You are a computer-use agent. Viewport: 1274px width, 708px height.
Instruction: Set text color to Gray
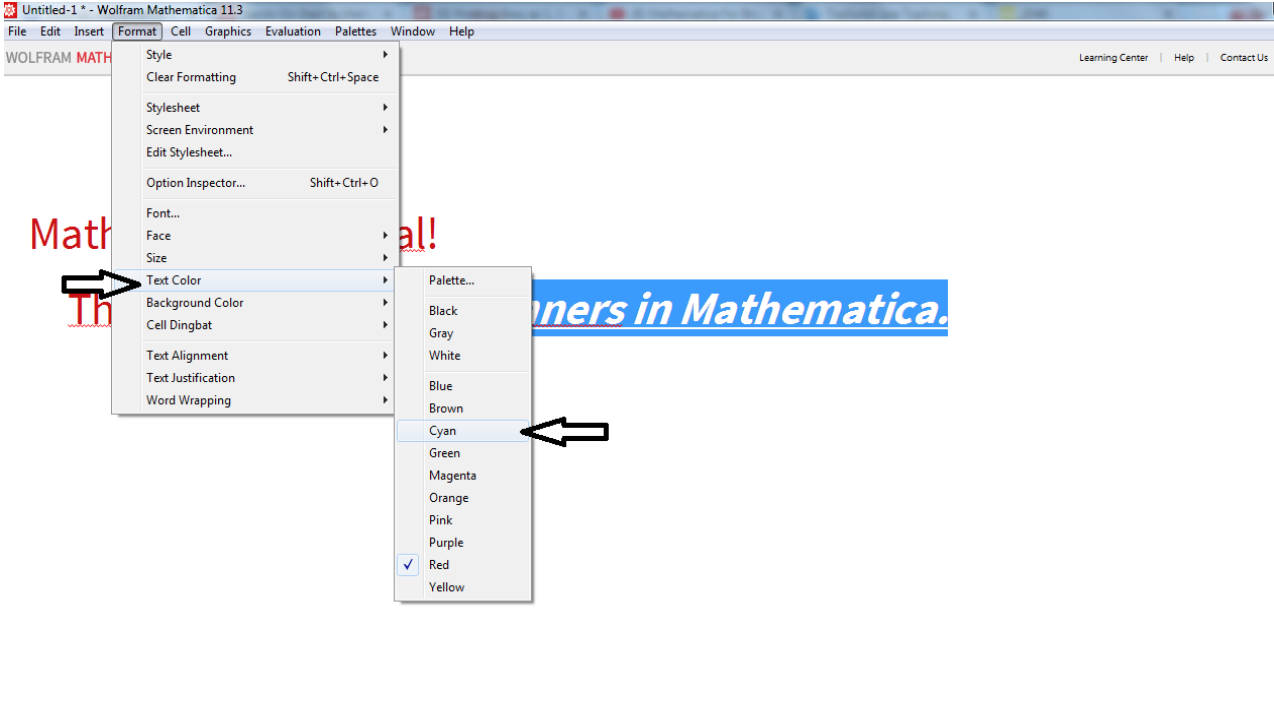463,333
